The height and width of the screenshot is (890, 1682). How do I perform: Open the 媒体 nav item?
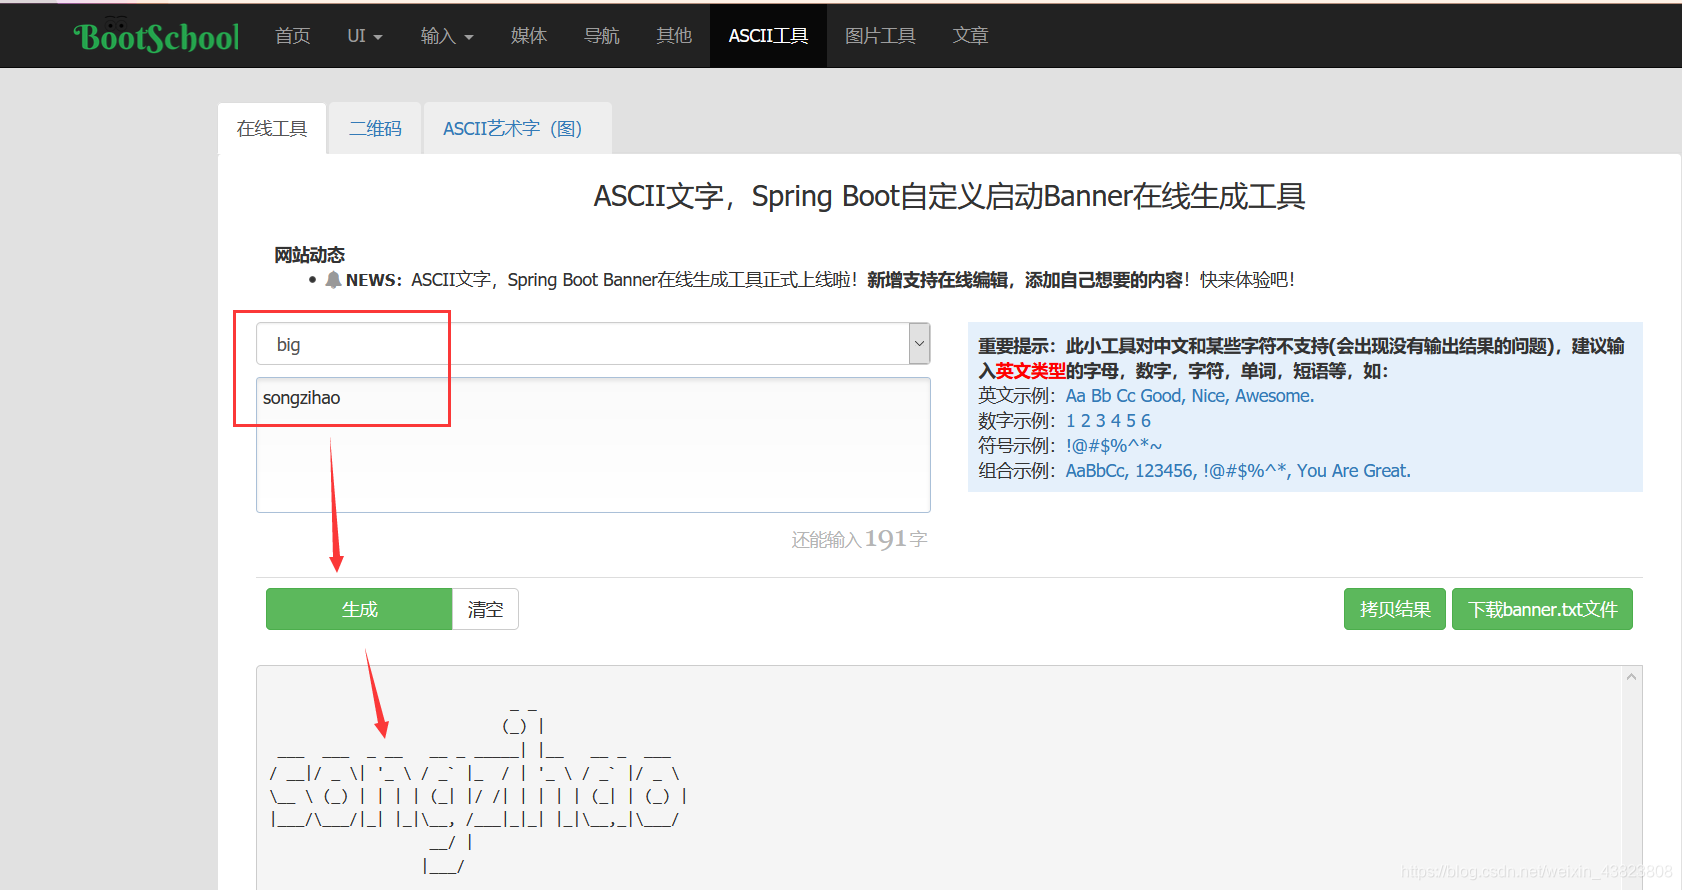point(529,36)
